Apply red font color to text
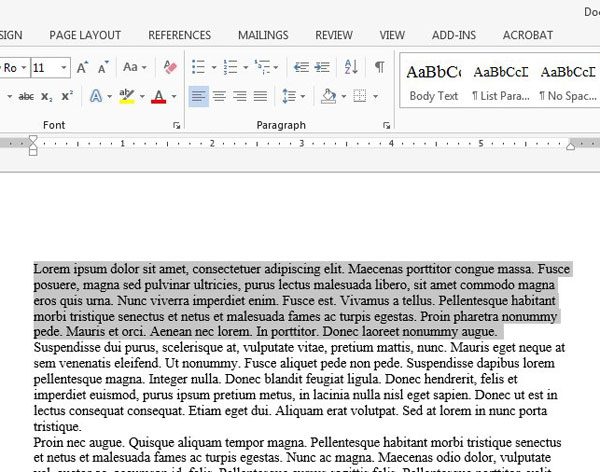 pyautogui.click(x=157, y=97)
